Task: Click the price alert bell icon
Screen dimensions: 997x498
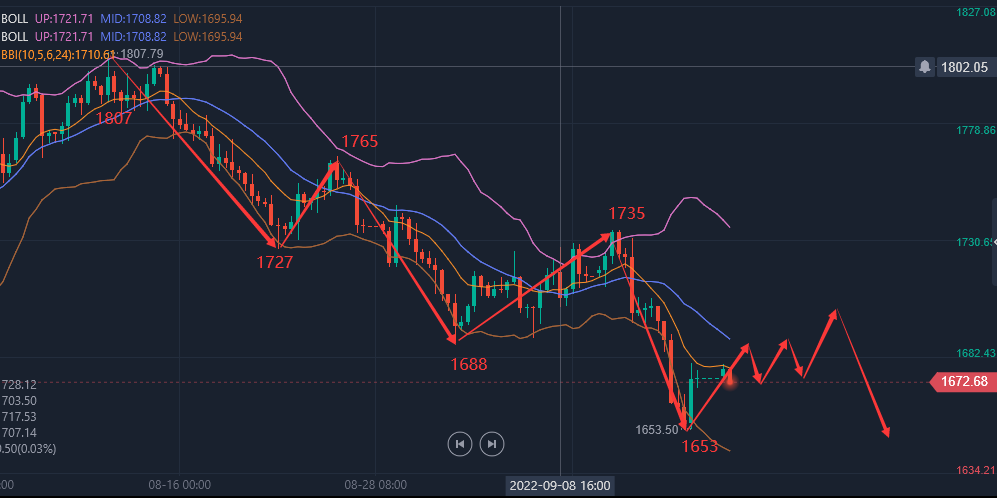Action: [x=925, y=67]
